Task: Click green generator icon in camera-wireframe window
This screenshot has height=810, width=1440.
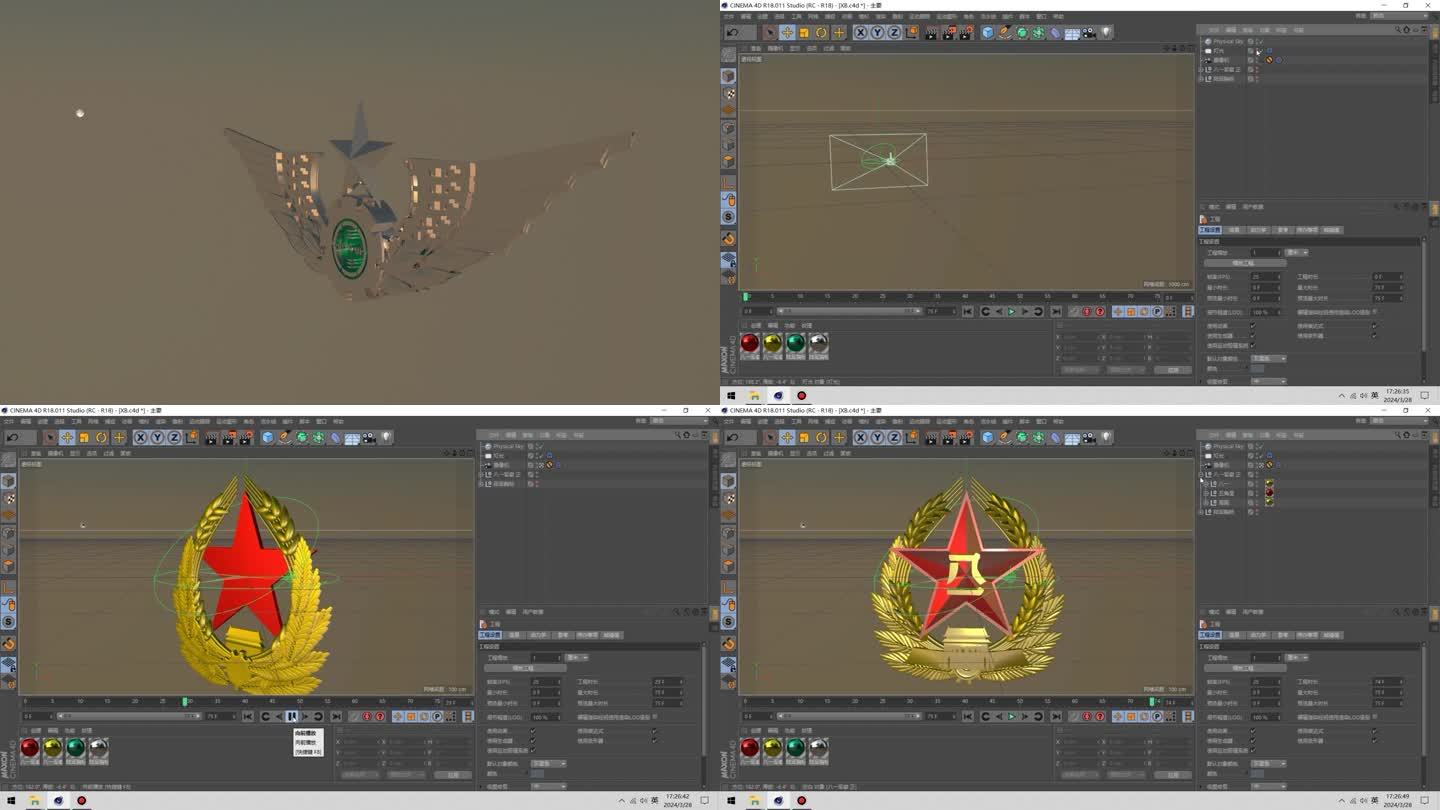Action: (1022, 33)
